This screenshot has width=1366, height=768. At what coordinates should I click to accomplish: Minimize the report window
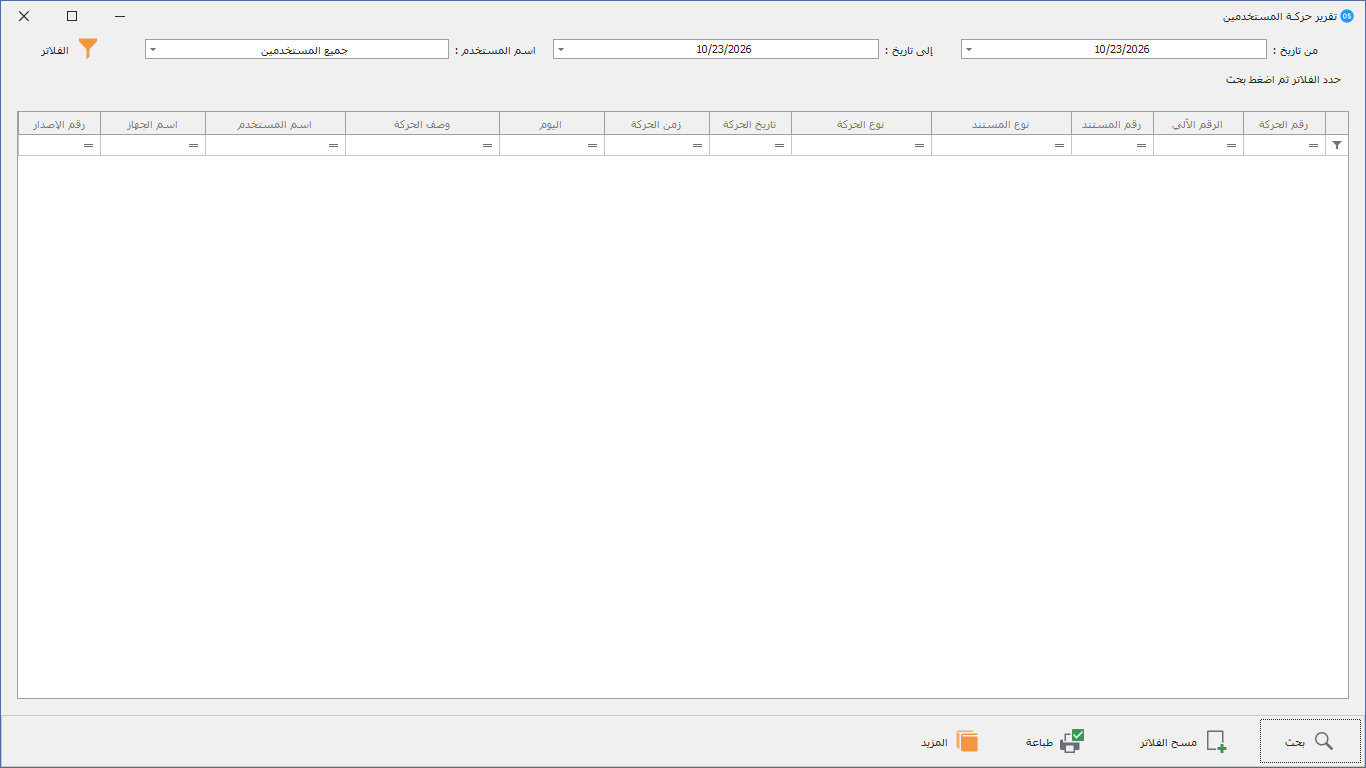point(120,16)
